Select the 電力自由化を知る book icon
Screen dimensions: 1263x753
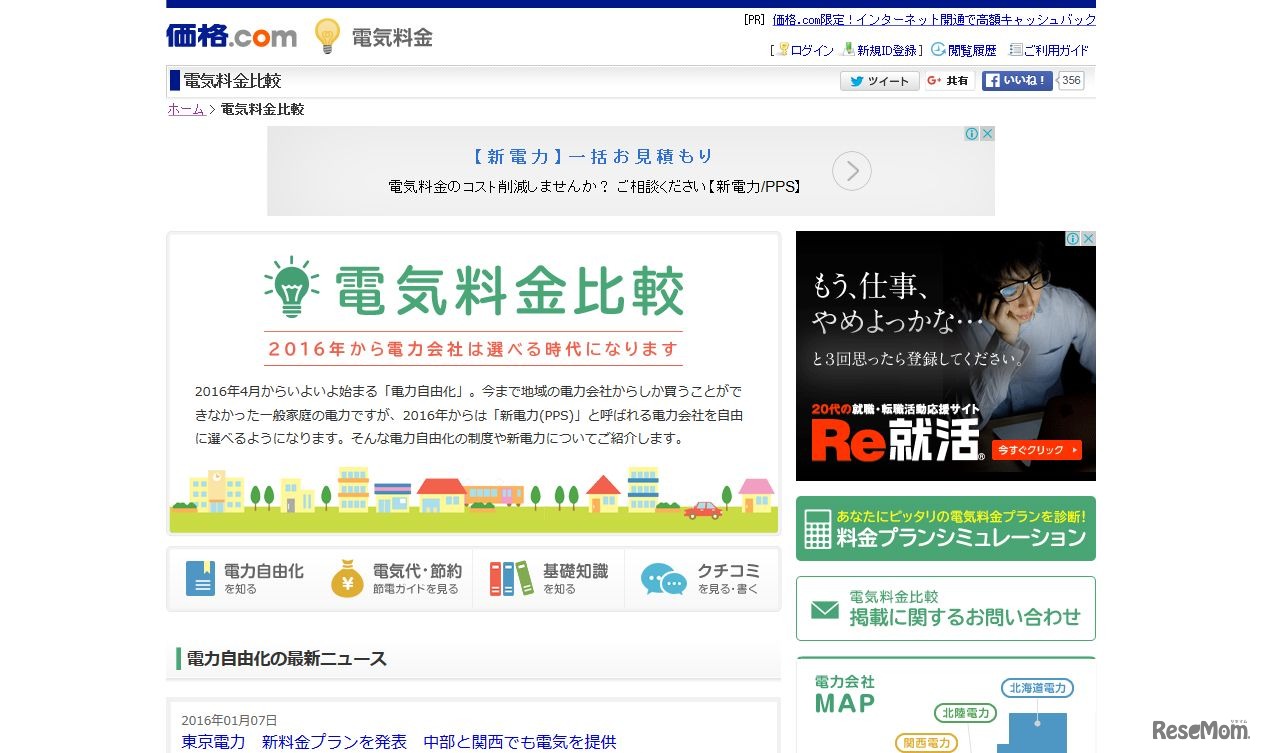(x=200, y=577)
